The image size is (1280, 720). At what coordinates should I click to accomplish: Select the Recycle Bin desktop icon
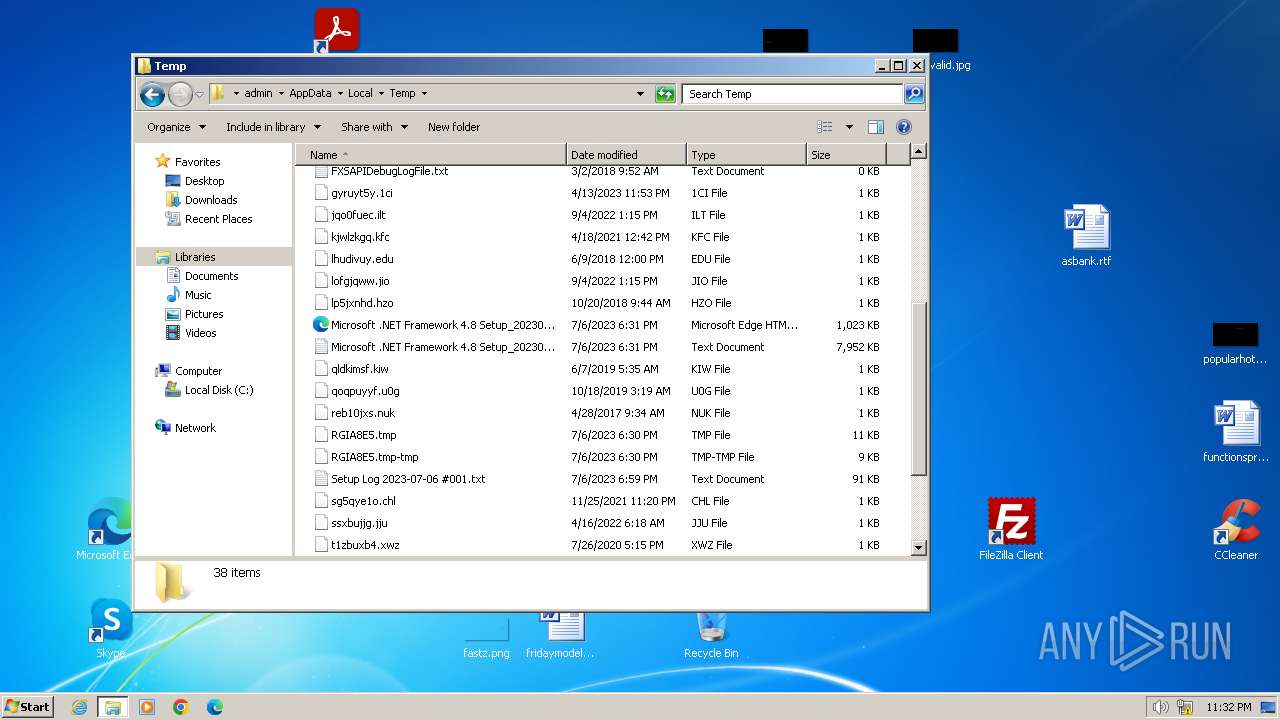(711, 634)
